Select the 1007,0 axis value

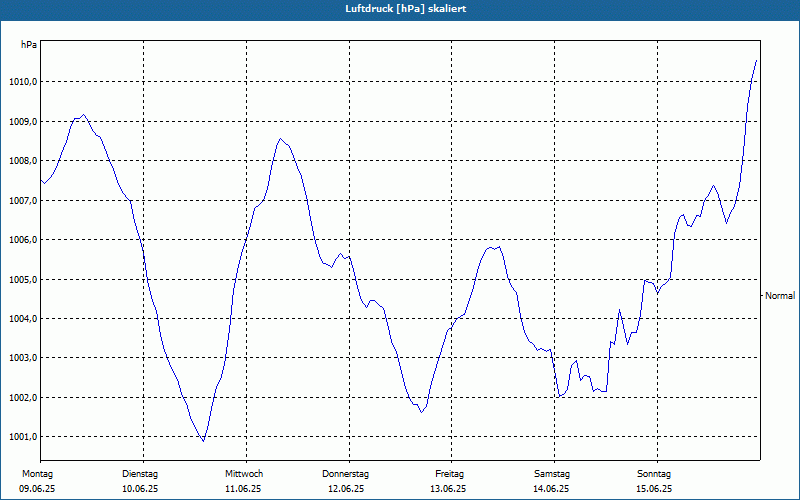23,201
